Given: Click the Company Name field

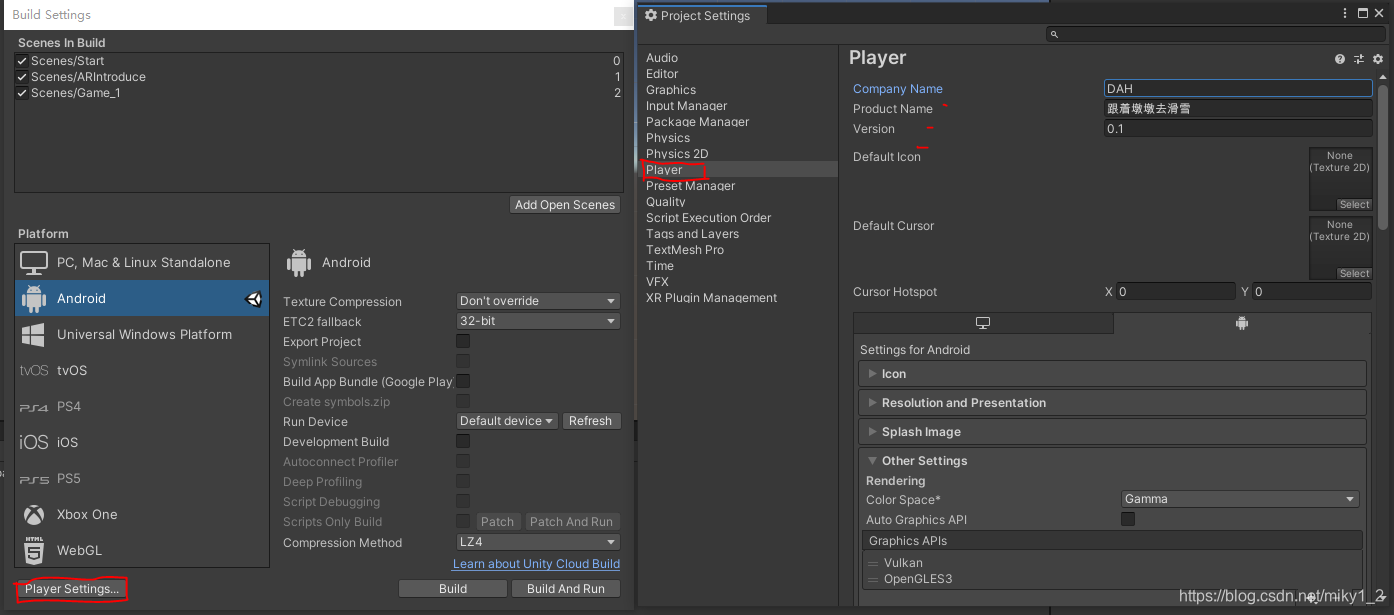Looking at the screenshot, I should click(1238, 89).
